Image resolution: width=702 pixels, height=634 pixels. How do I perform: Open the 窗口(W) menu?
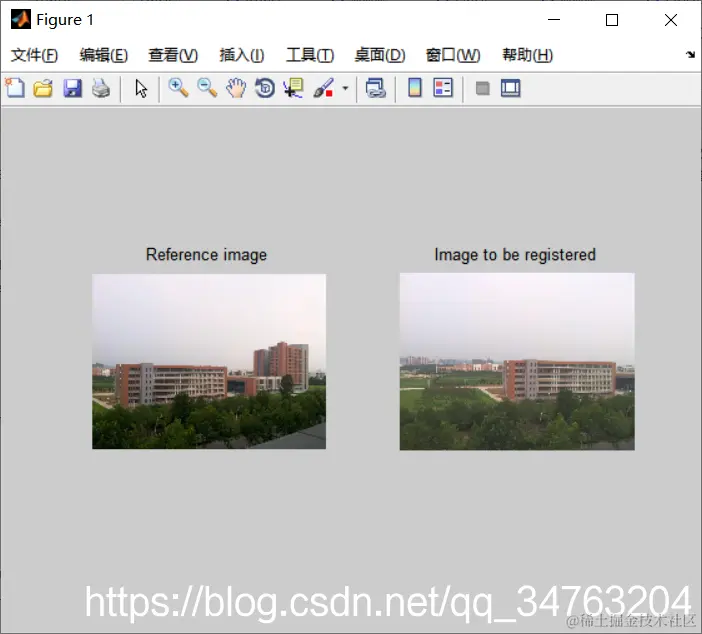(x=453, y=55)
